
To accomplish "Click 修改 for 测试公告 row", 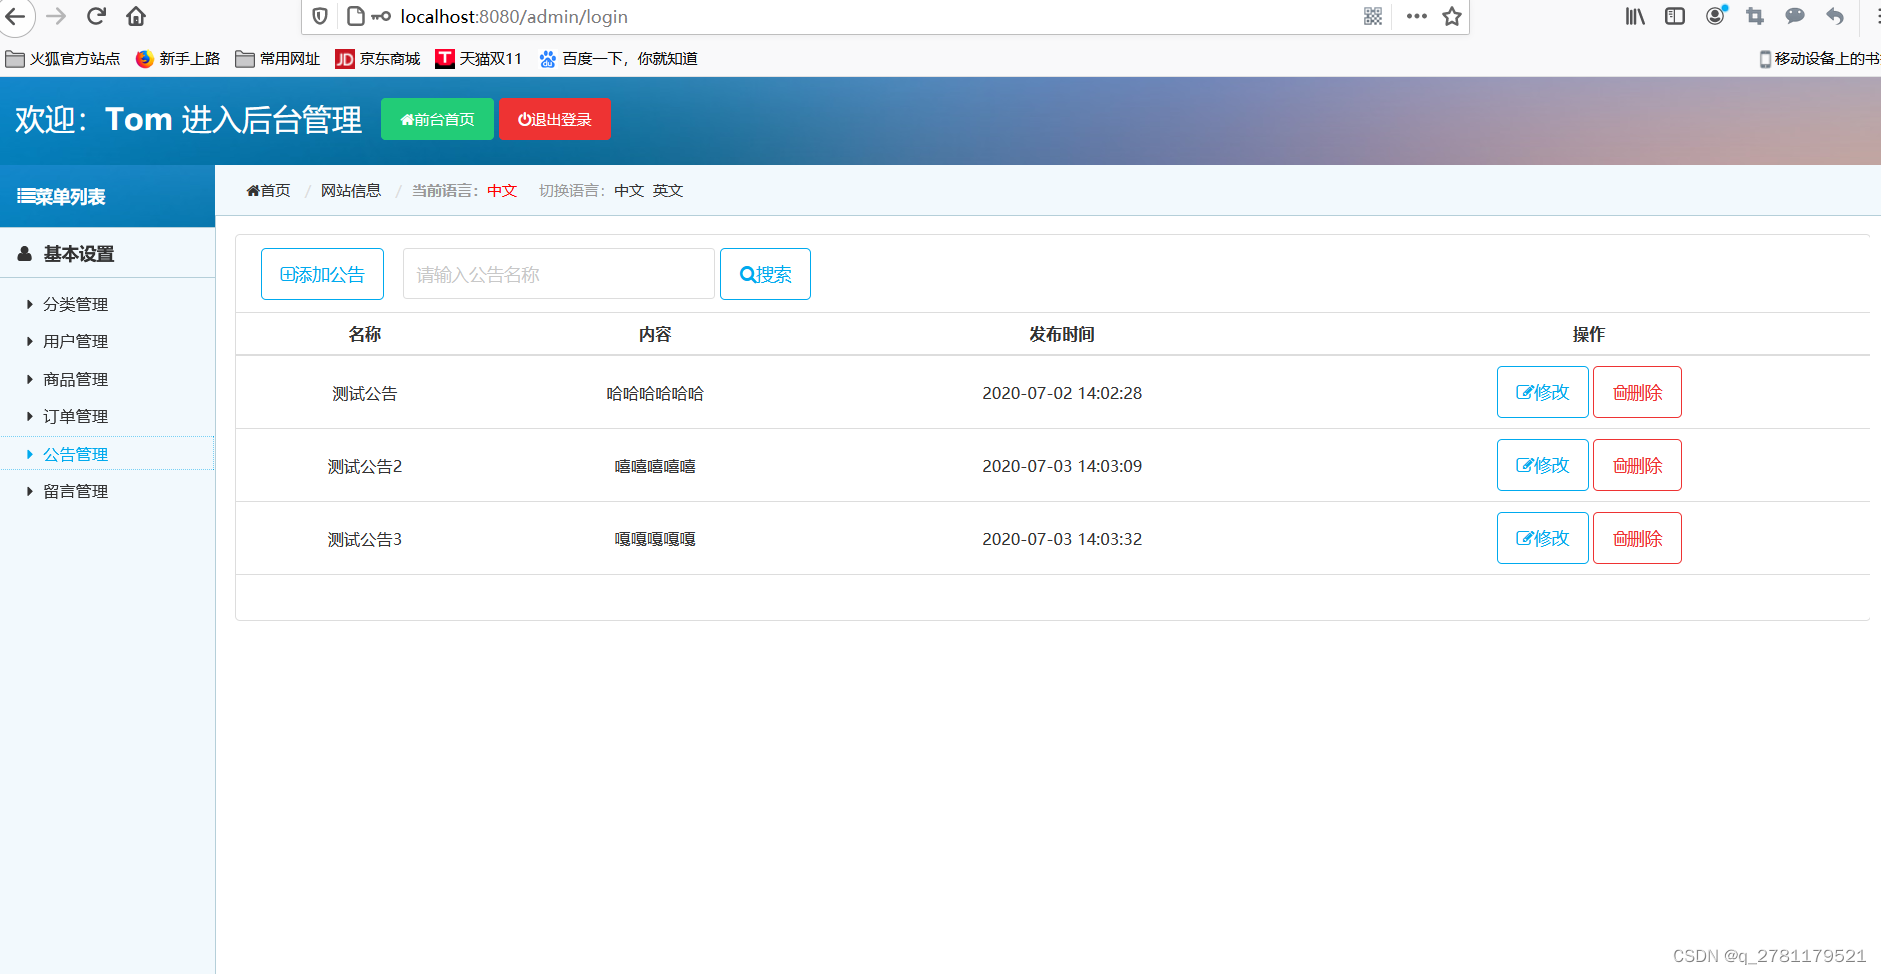I will click(1542, 392).
